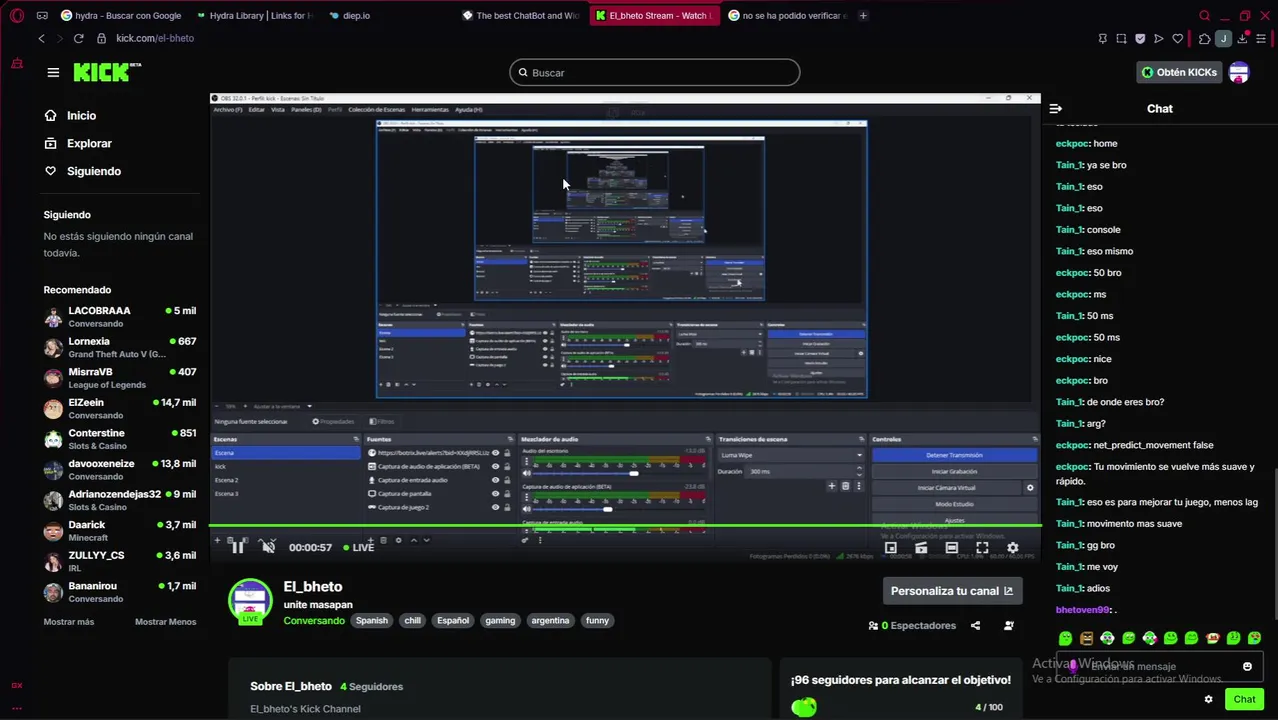Select the gaming tag
Viewport: 1278px width, 720px height.
[x=500, y=621]
